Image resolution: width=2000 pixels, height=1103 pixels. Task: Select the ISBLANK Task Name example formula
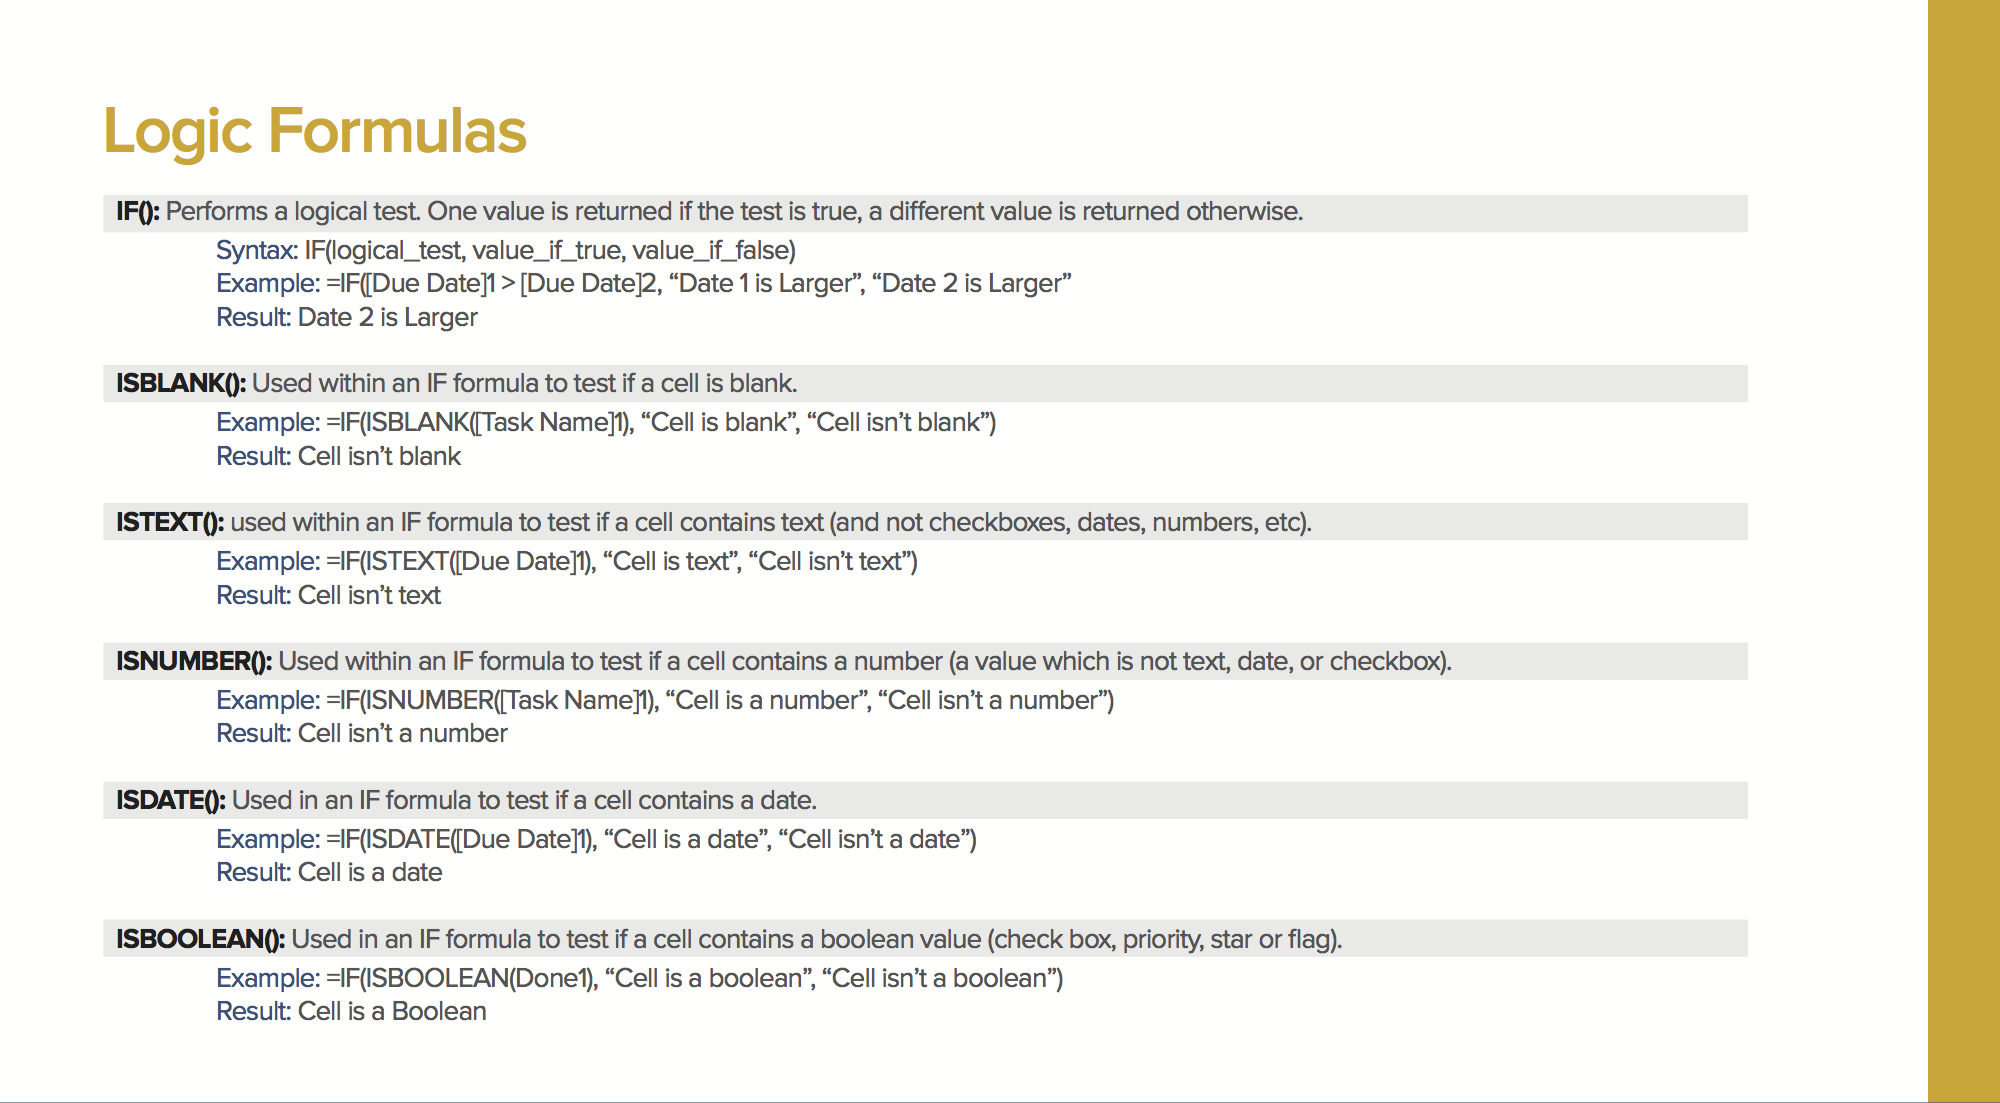pyautogui.click(x=606, y=423)
